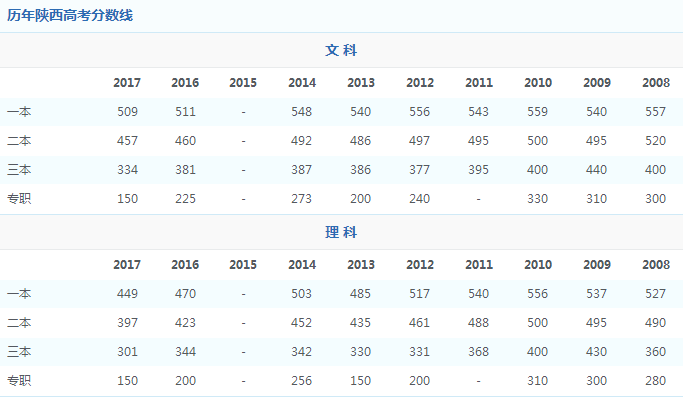Viewport: 683px width, 402px height.
Task: Click the 理科 一本 2012 score 517
Action: [420, 294]
